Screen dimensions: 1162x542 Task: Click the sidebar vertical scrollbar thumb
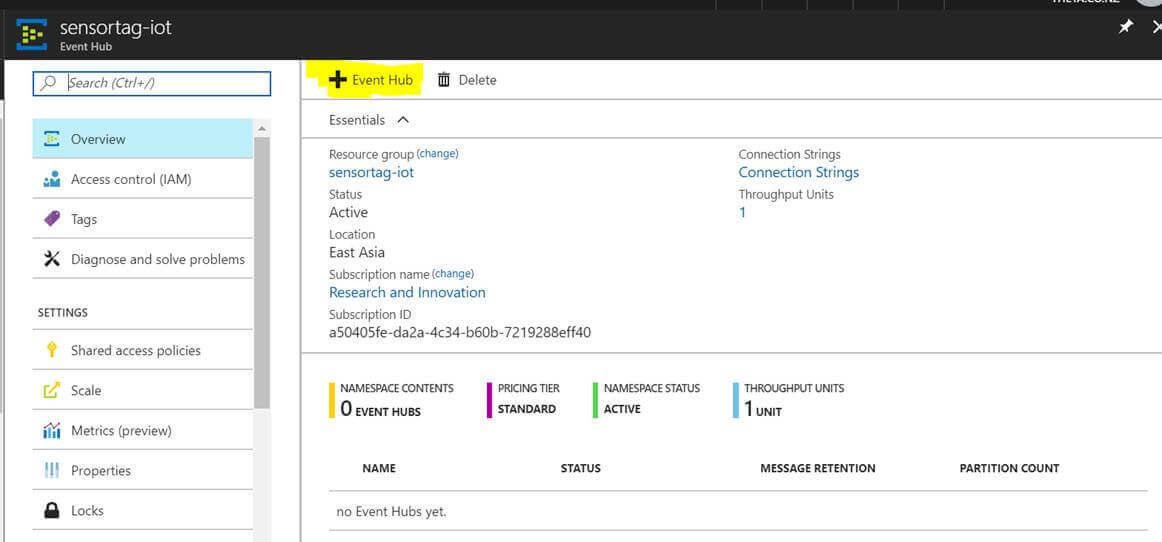pos(262,273)
